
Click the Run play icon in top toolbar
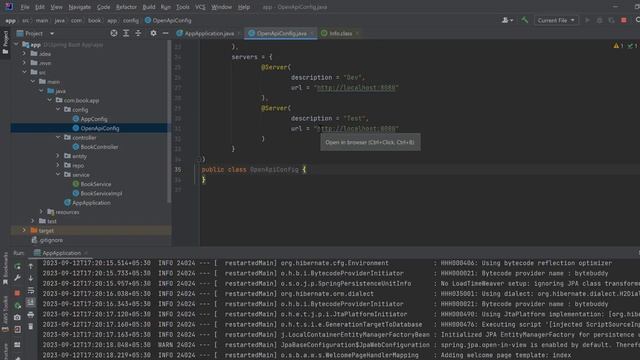(x=587, y=20)
